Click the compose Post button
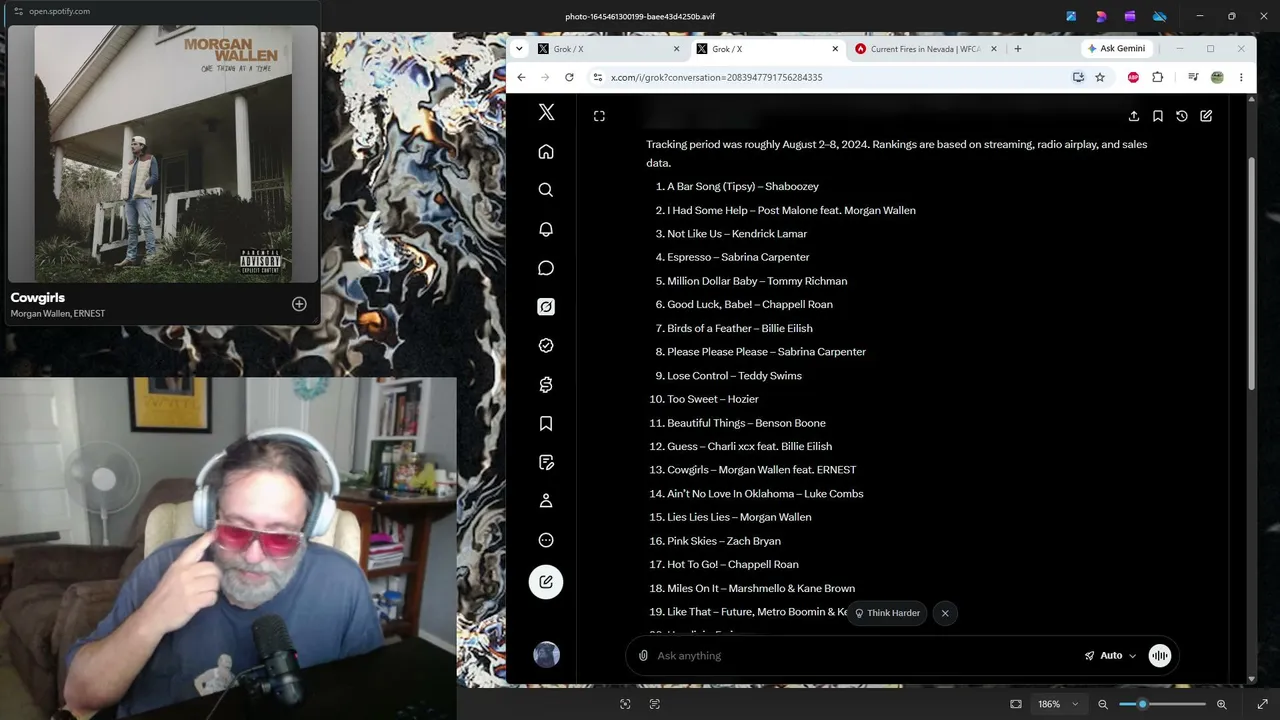The image size is (1280, 720). click(x=546, y=582)
